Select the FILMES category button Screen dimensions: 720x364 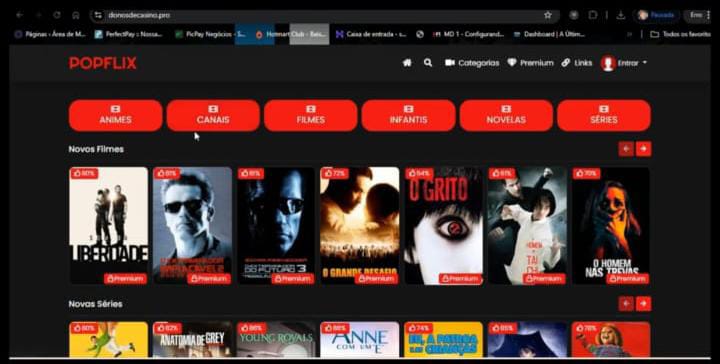[311, 115]
